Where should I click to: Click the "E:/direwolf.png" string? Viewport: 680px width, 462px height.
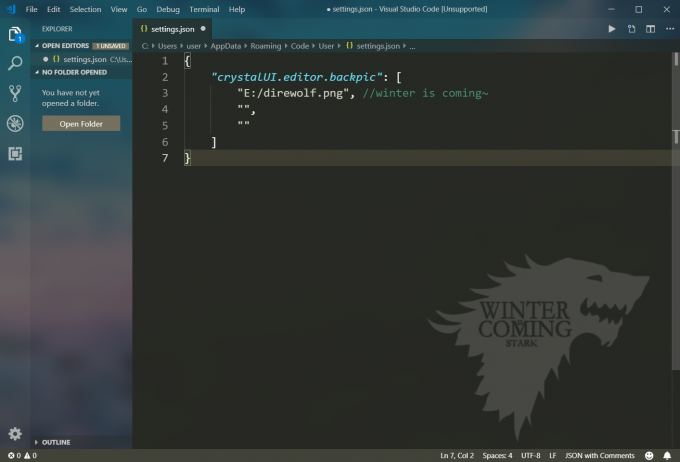293,93
